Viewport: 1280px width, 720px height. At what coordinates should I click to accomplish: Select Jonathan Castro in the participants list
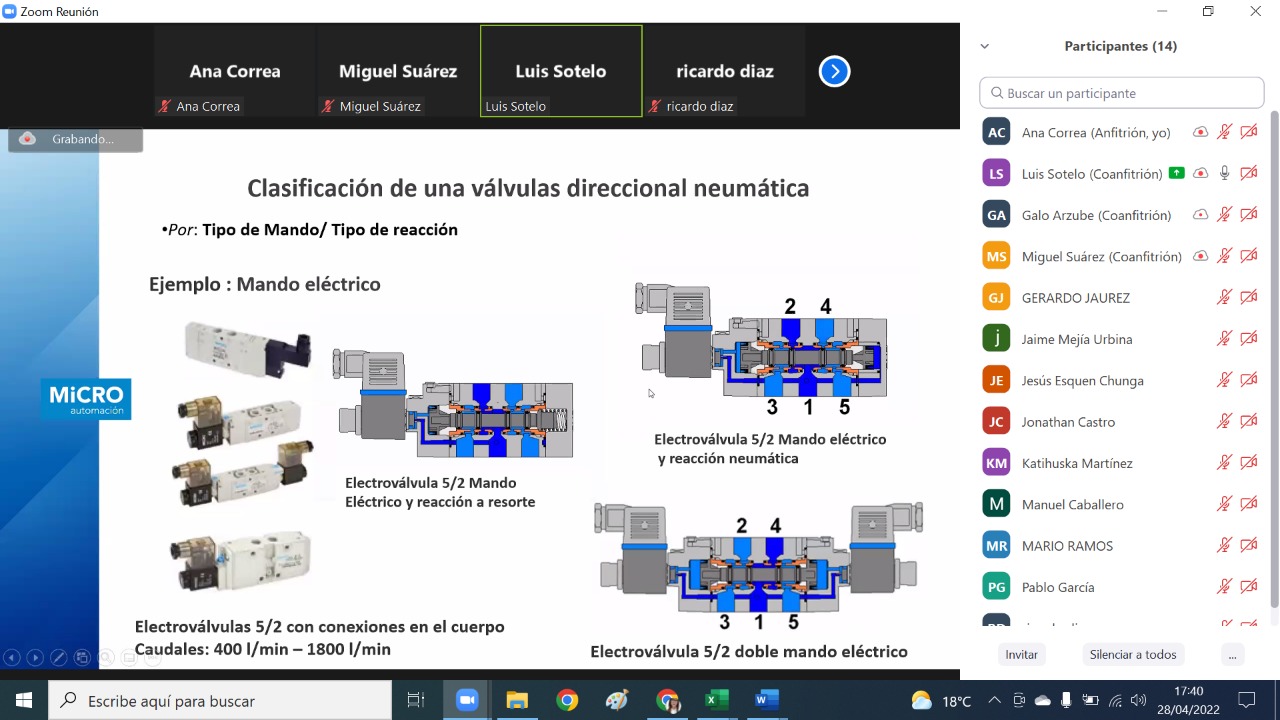1068,422
